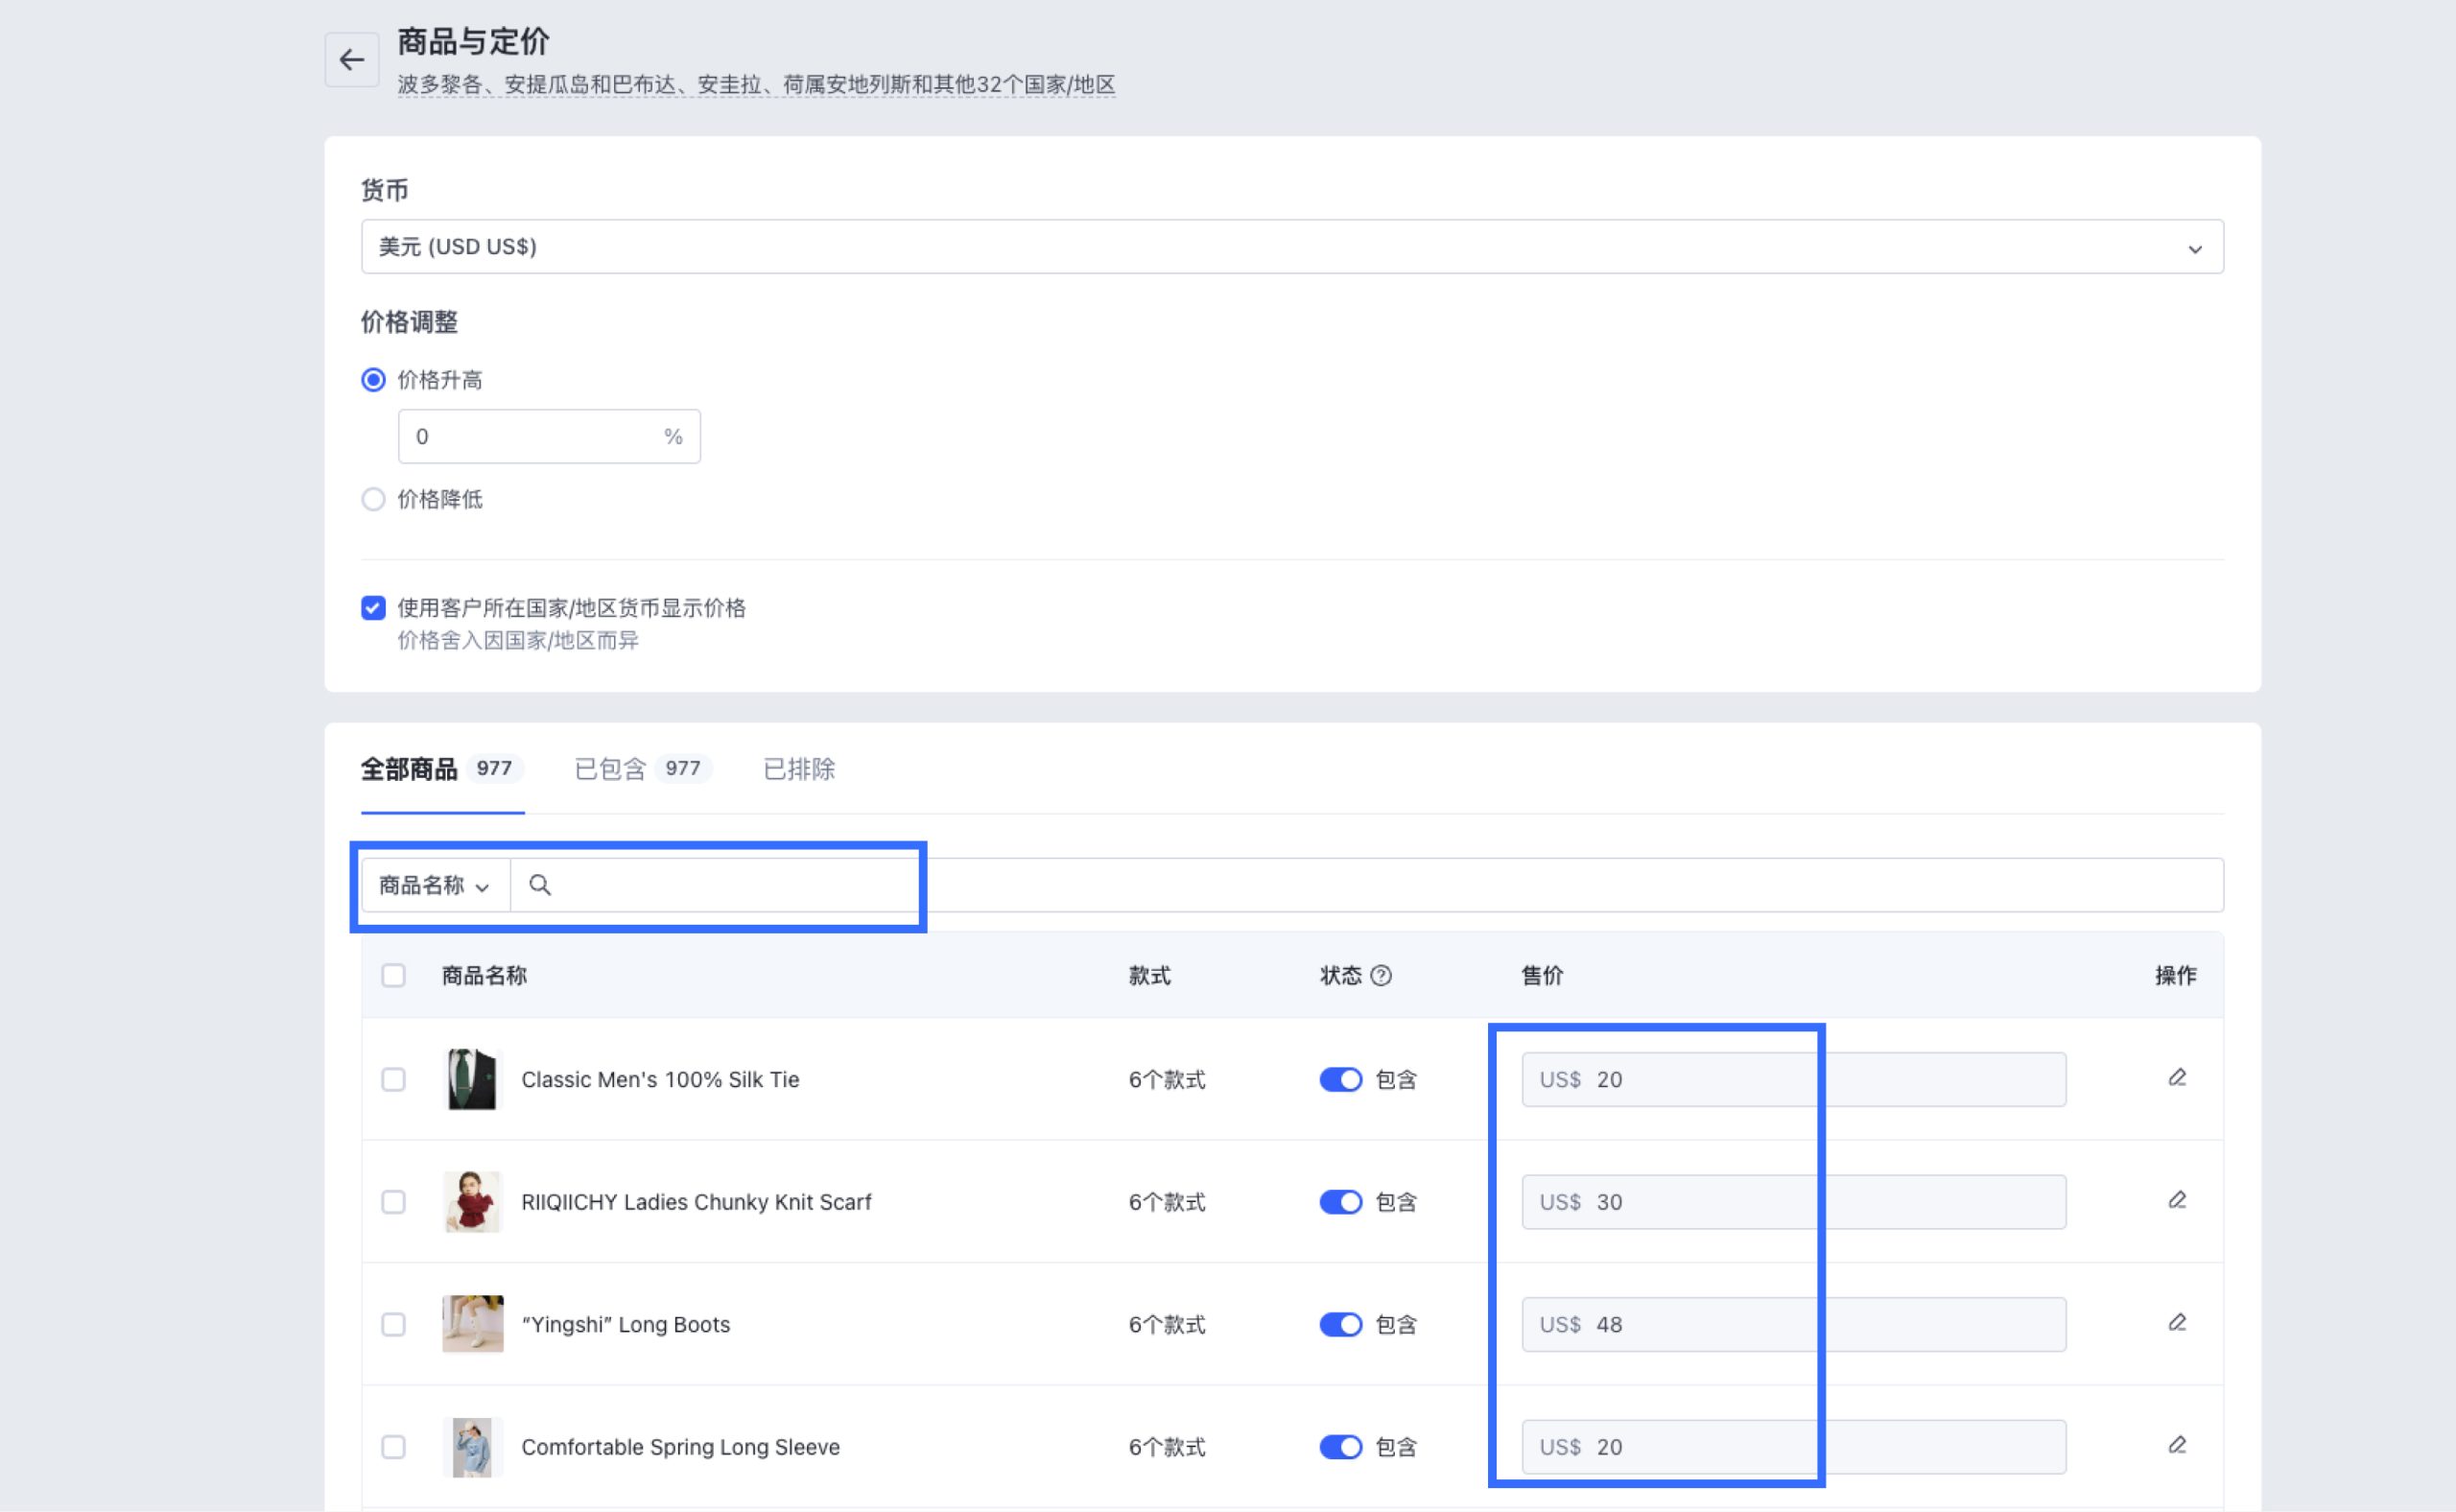Viewport: 2456px width, 1512px height.
Task: Open the countries/regions link under the title
Action: pos(756,85)
